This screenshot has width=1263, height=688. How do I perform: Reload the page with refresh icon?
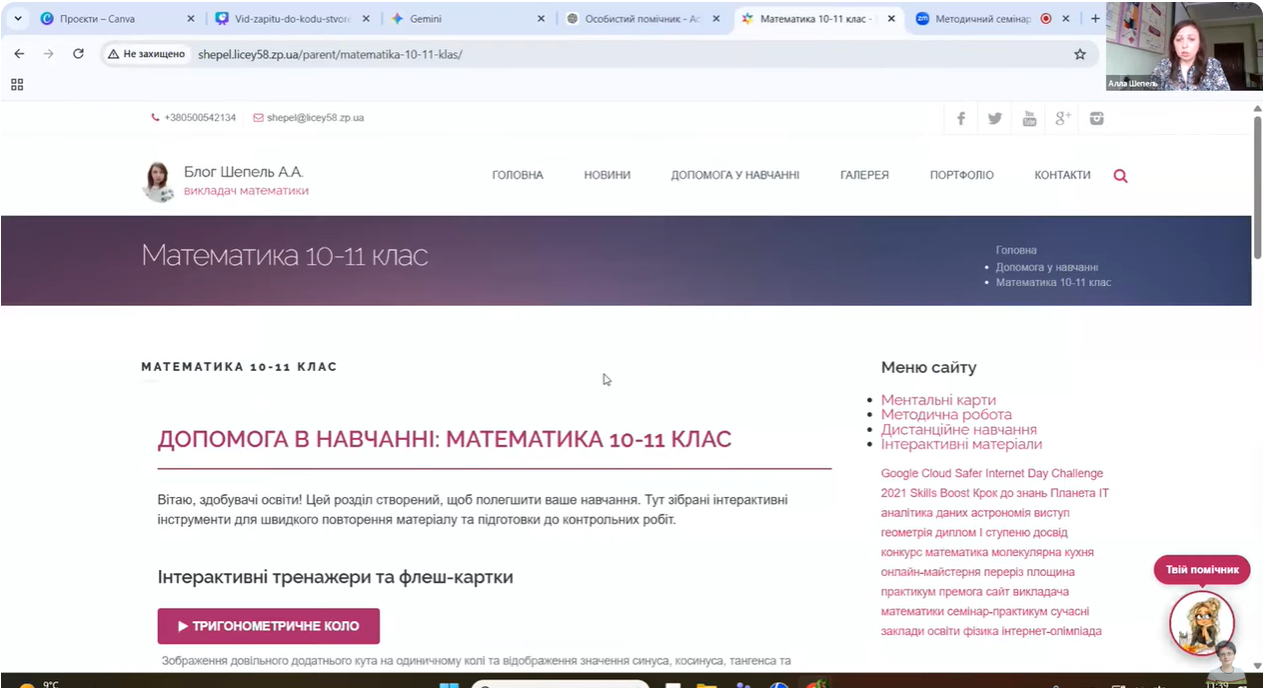click(78, 54)
